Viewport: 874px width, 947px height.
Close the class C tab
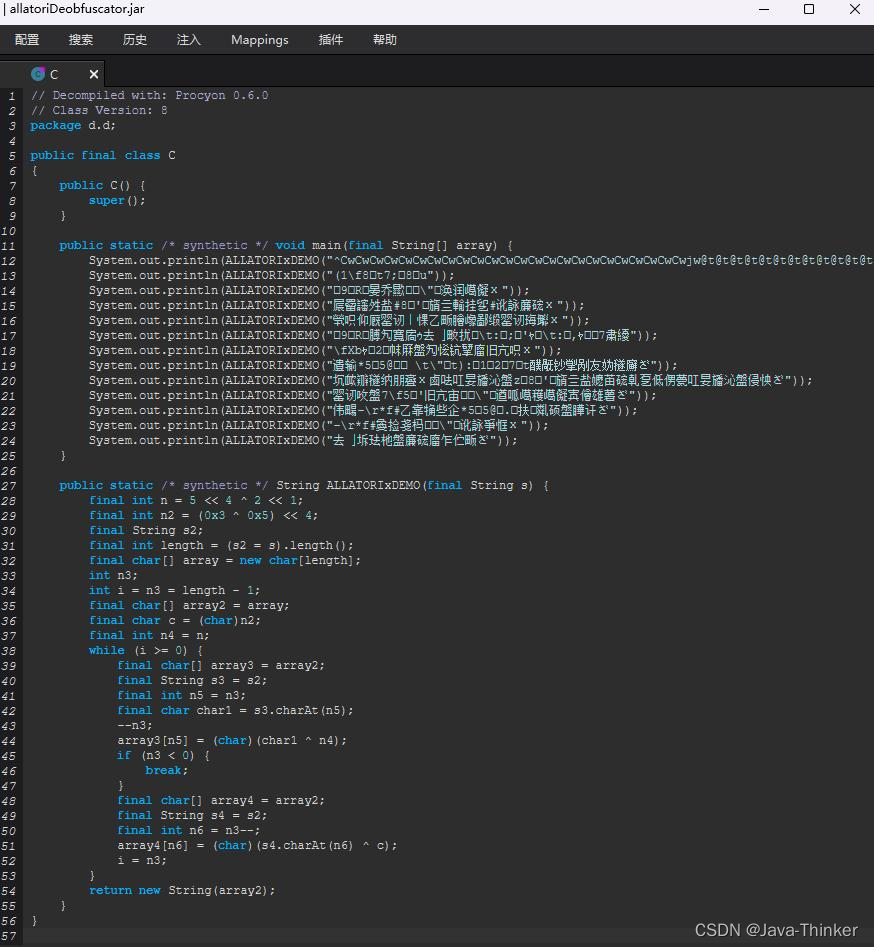pos(94,74)
